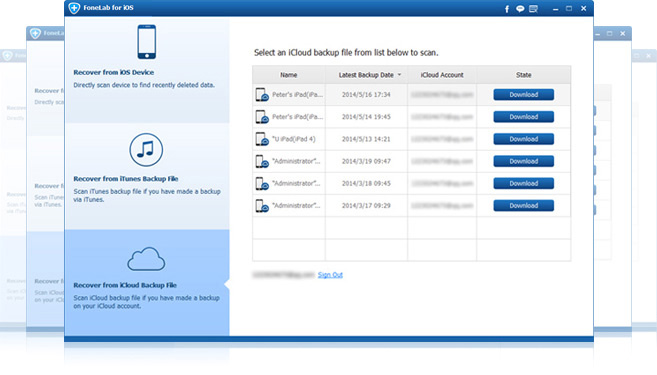
Task: Download the 2014/3/19 09:47 backup
Action: 523,161
